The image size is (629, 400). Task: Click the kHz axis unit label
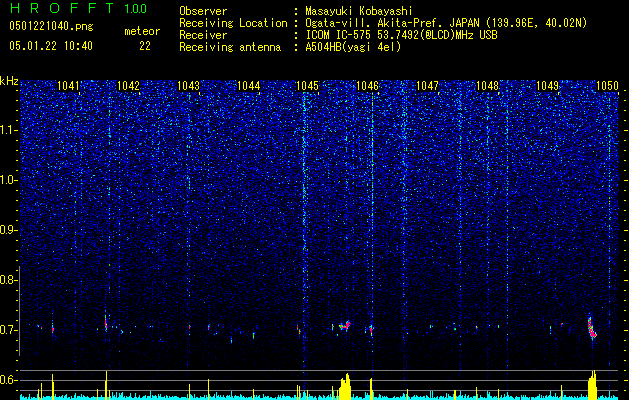9,81
